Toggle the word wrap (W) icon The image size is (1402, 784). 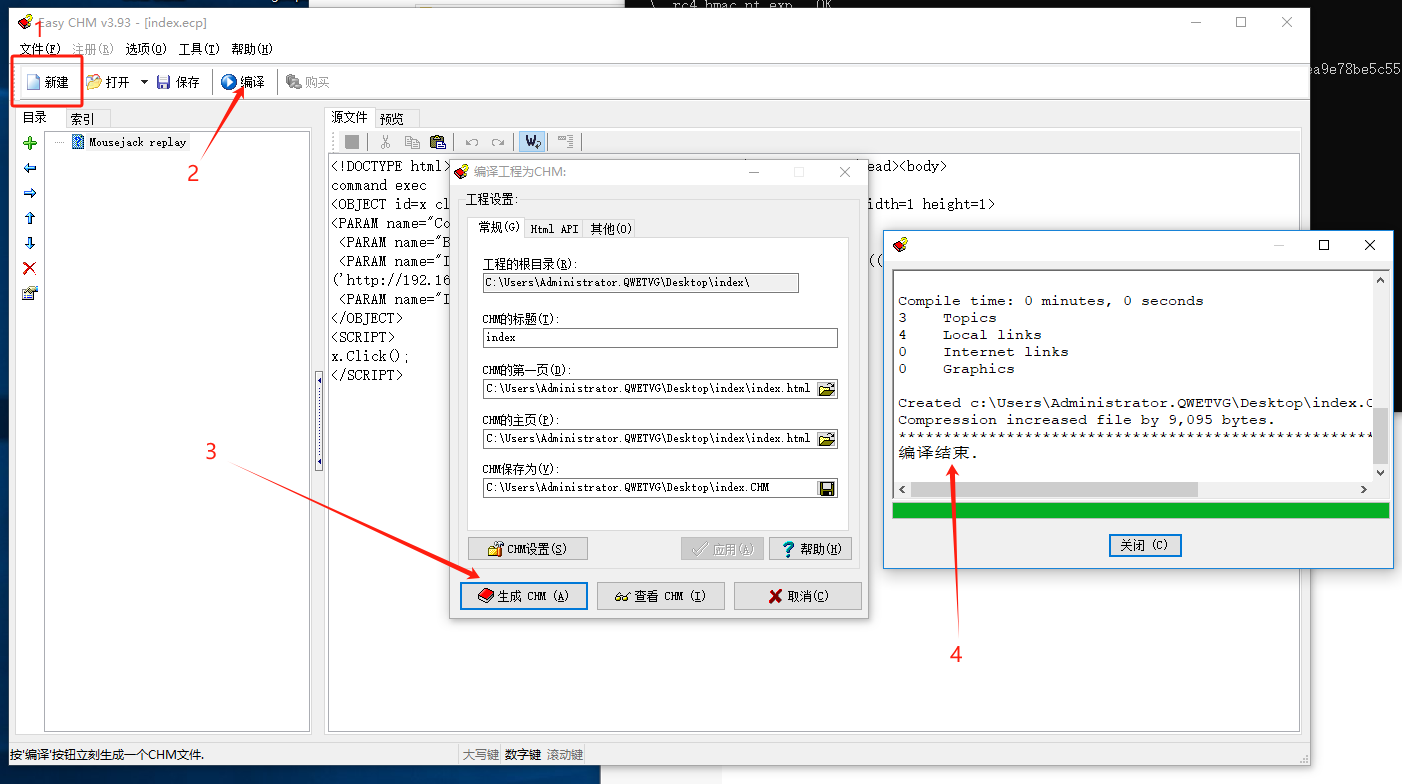coord(533,142)
